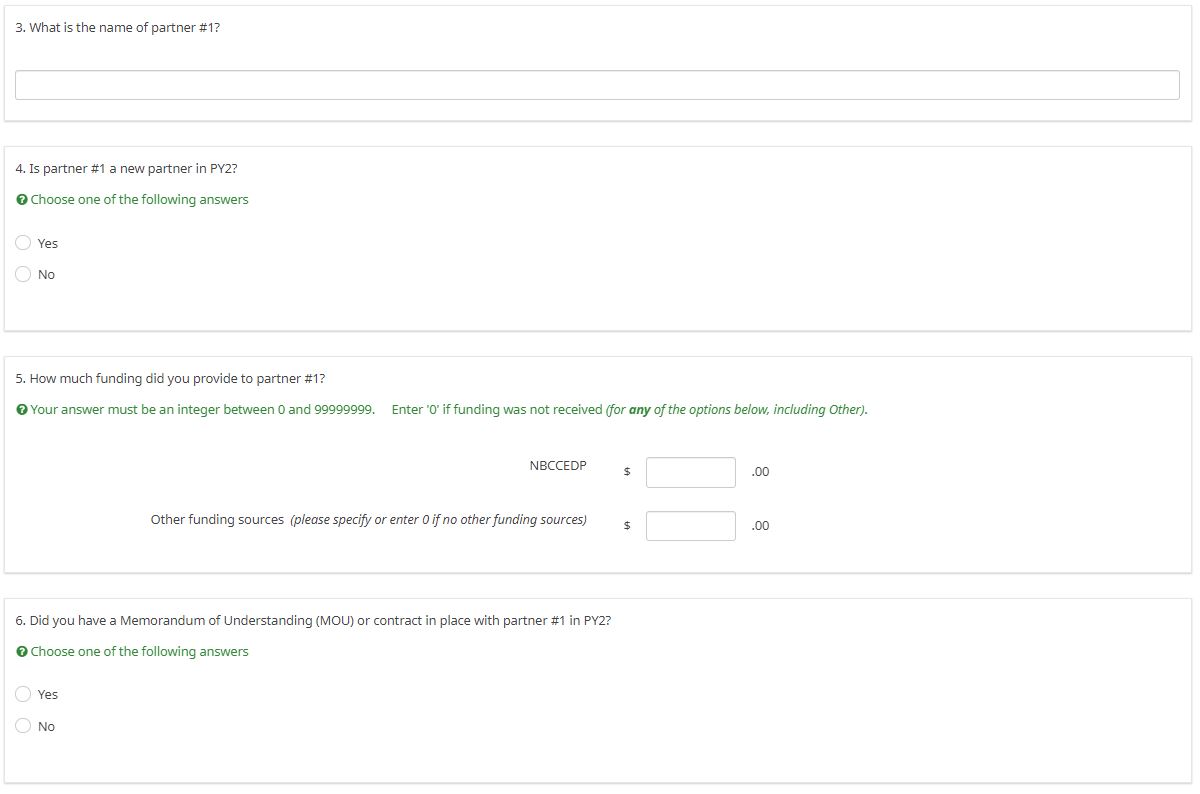
Task: Click question 3 title about partner name
Action: click(x=118, y=28)
